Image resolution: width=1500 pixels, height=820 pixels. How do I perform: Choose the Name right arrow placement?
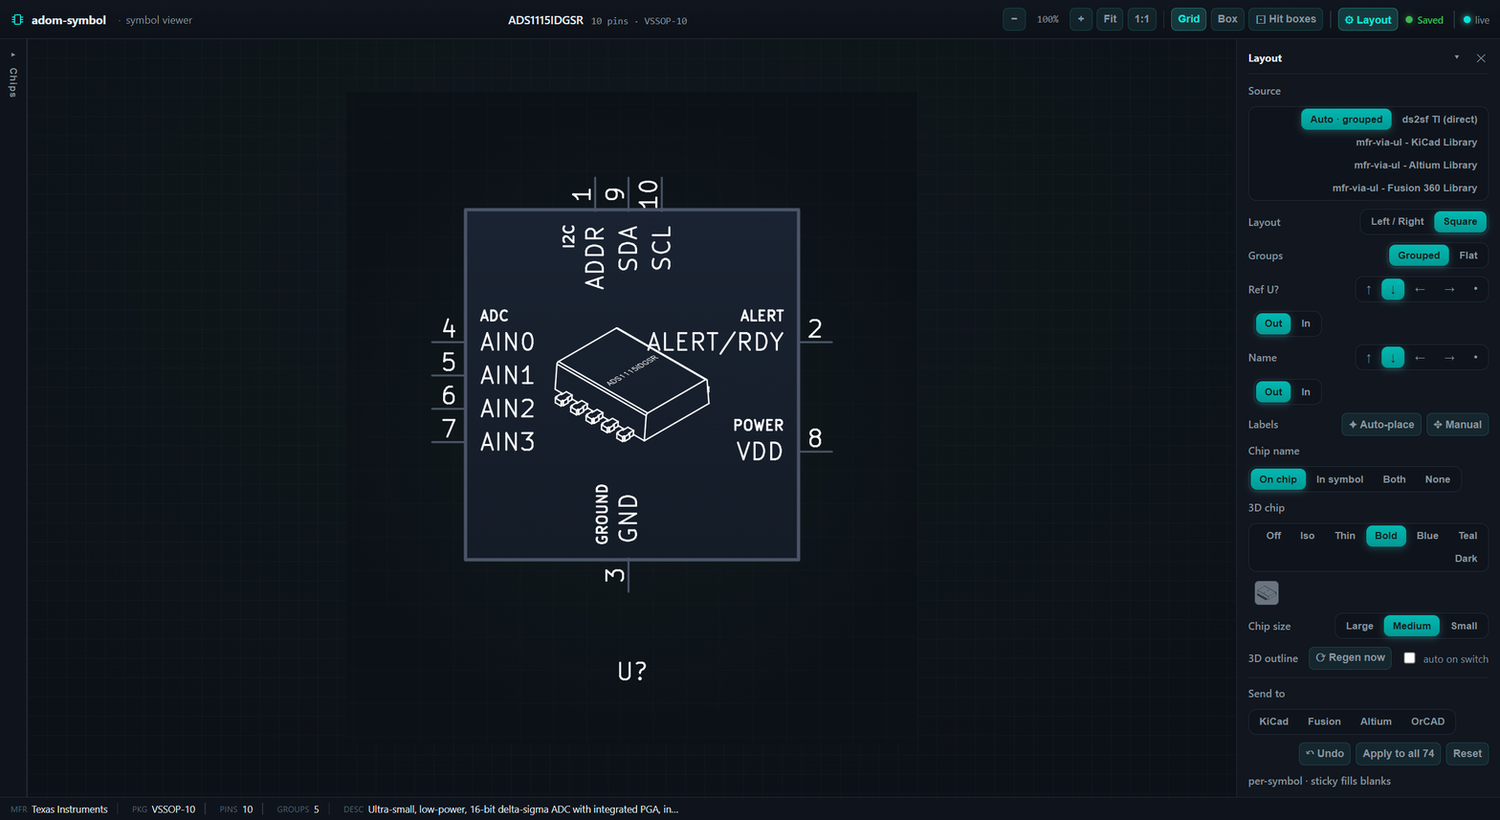[x=1449, y=358]
